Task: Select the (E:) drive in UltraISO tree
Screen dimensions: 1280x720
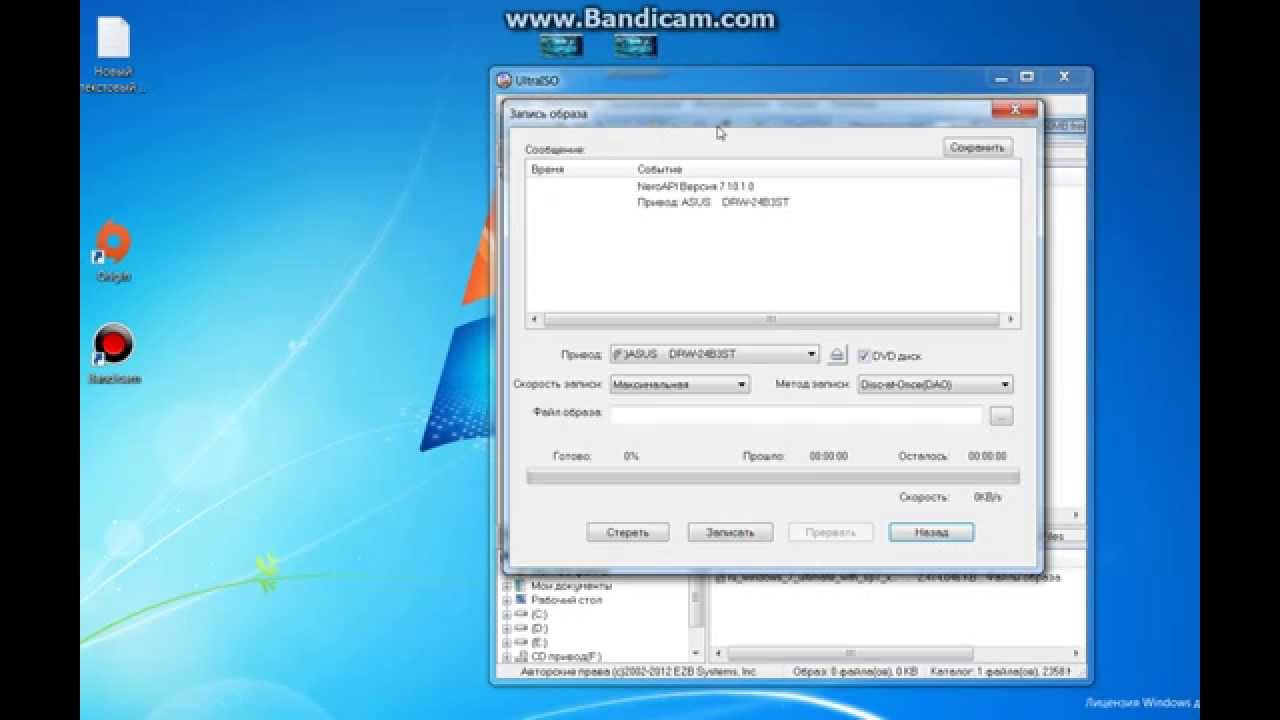Action: (x=539, y=642)
